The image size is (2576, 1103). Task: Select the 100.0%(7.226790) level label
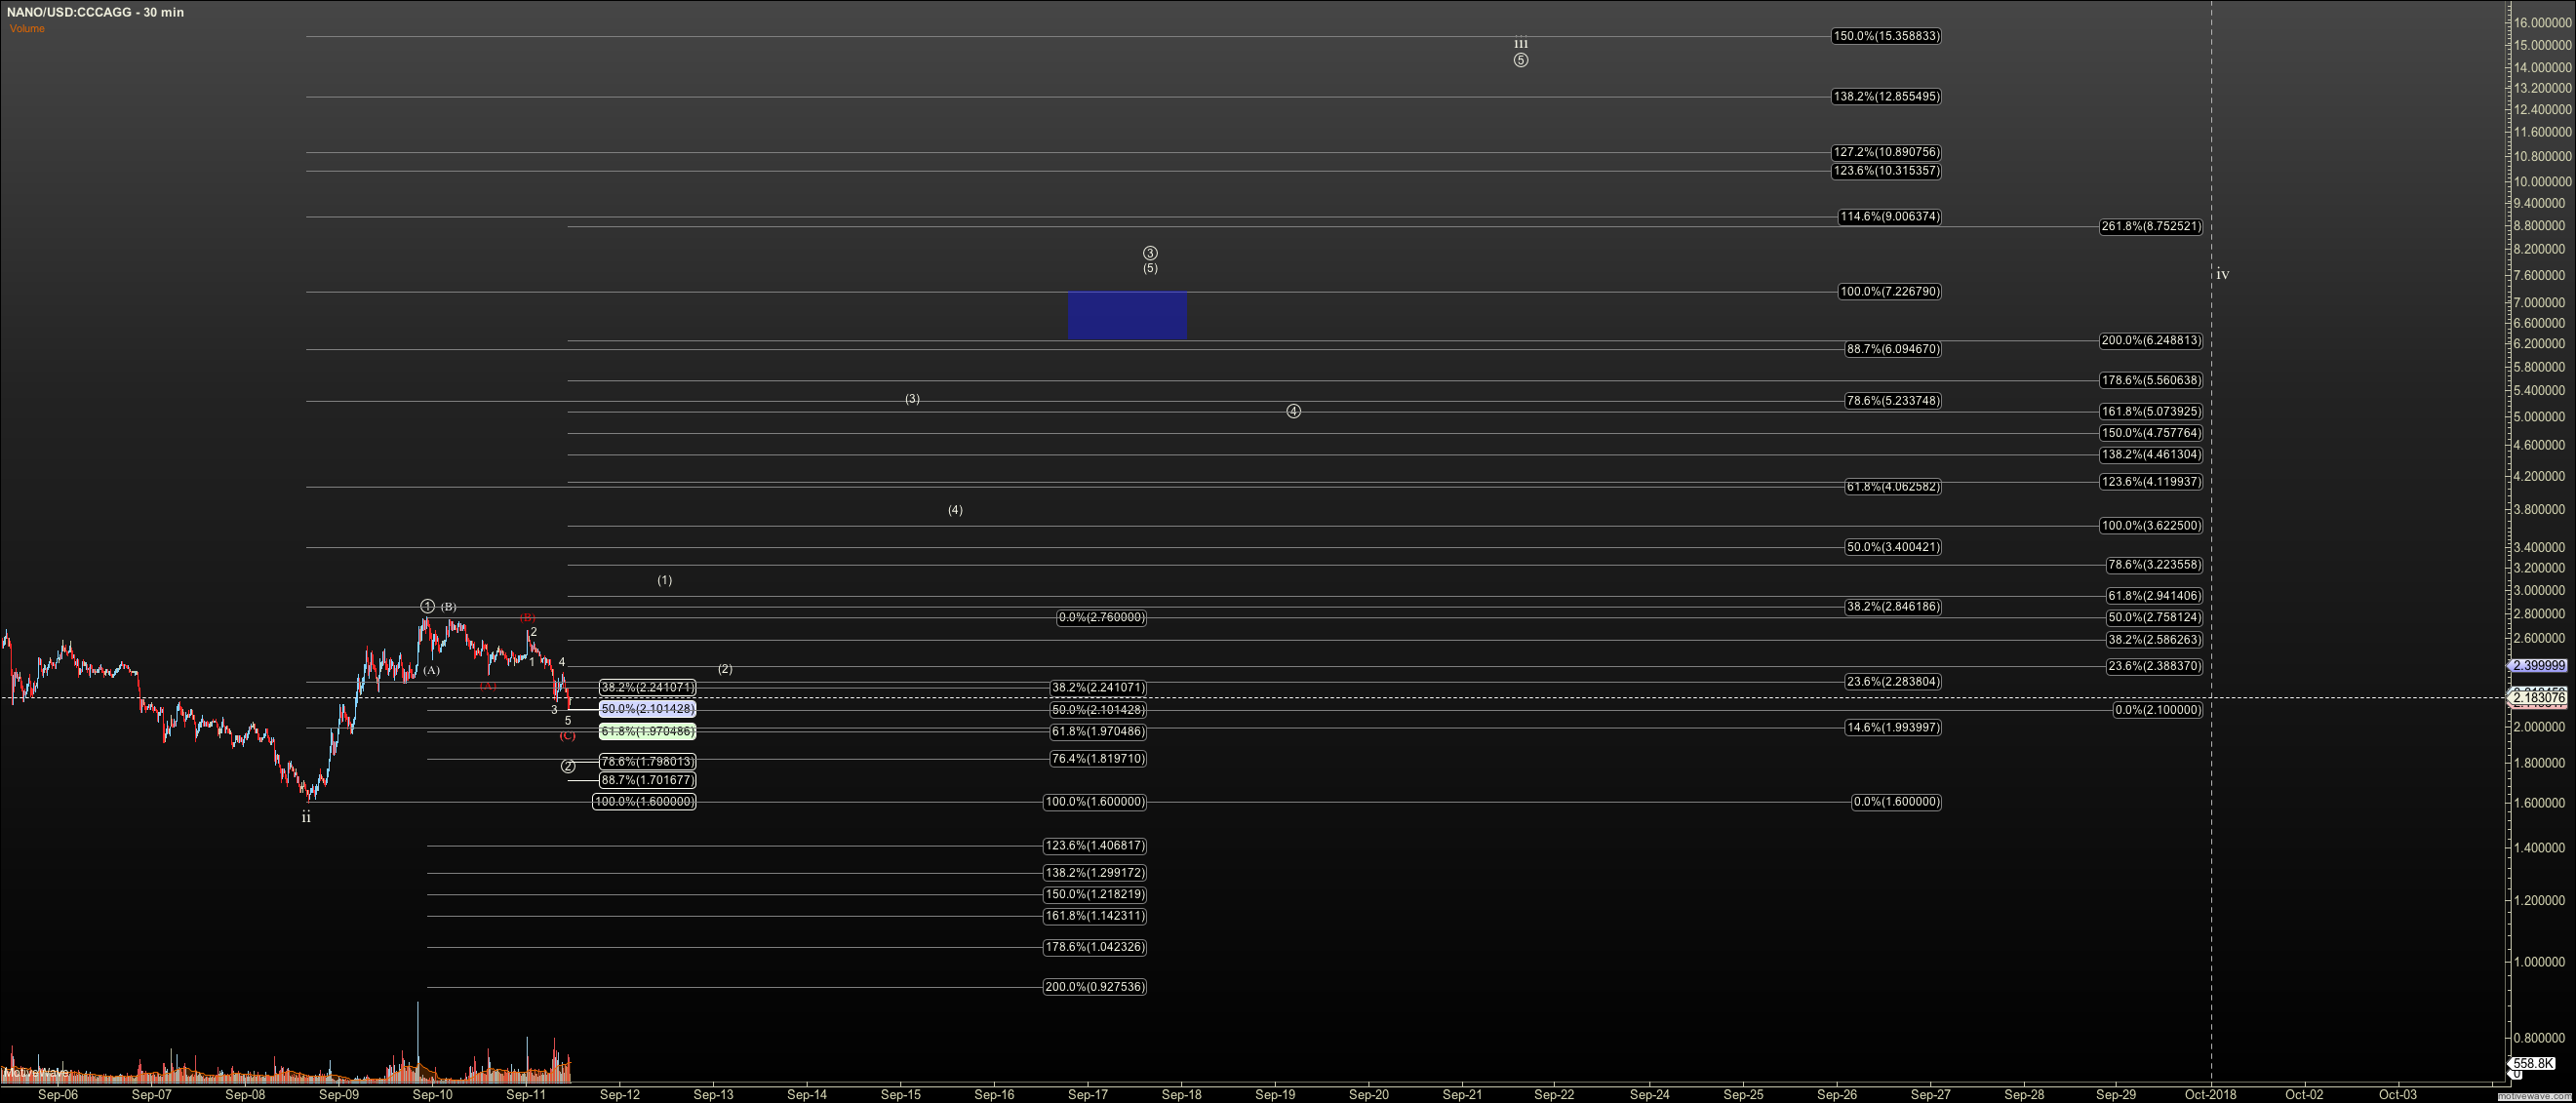[1890, 292]
